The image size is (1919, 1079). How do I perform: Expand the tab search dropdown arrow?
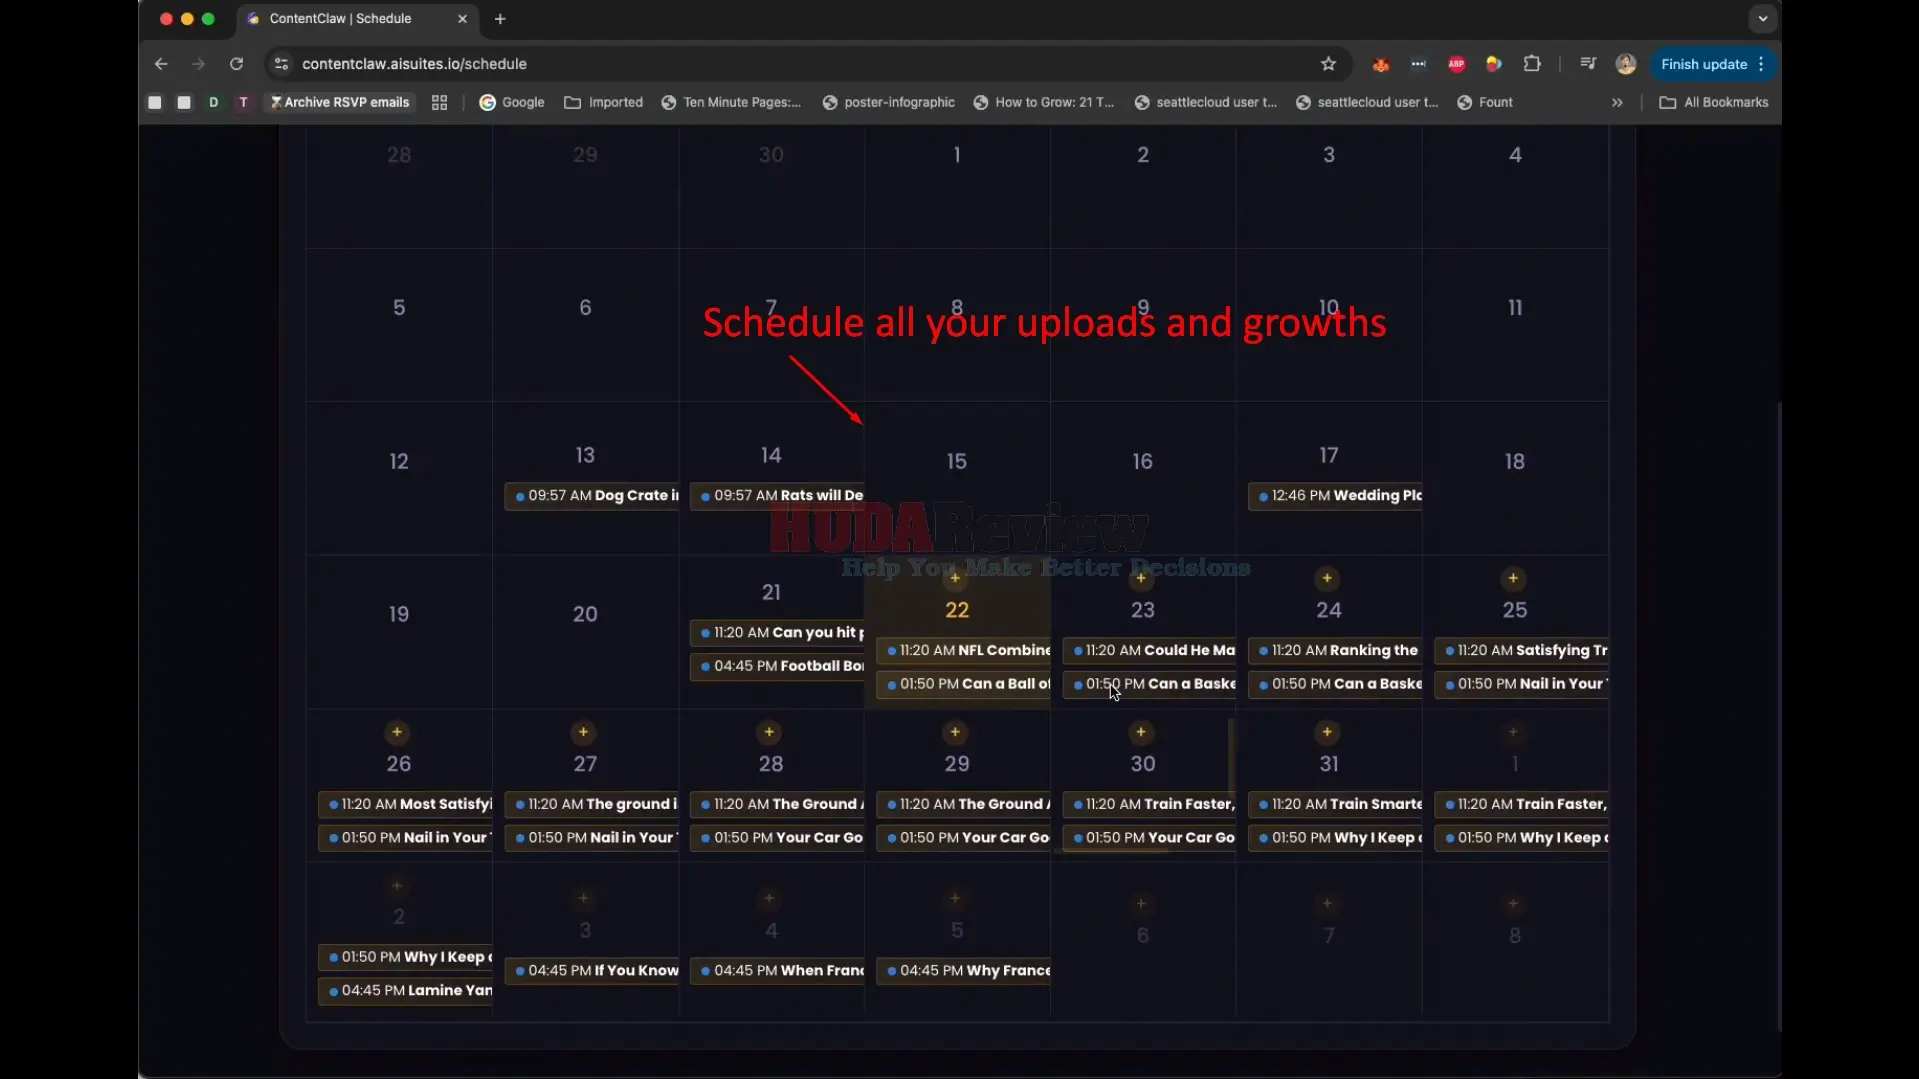(1762, 19)
